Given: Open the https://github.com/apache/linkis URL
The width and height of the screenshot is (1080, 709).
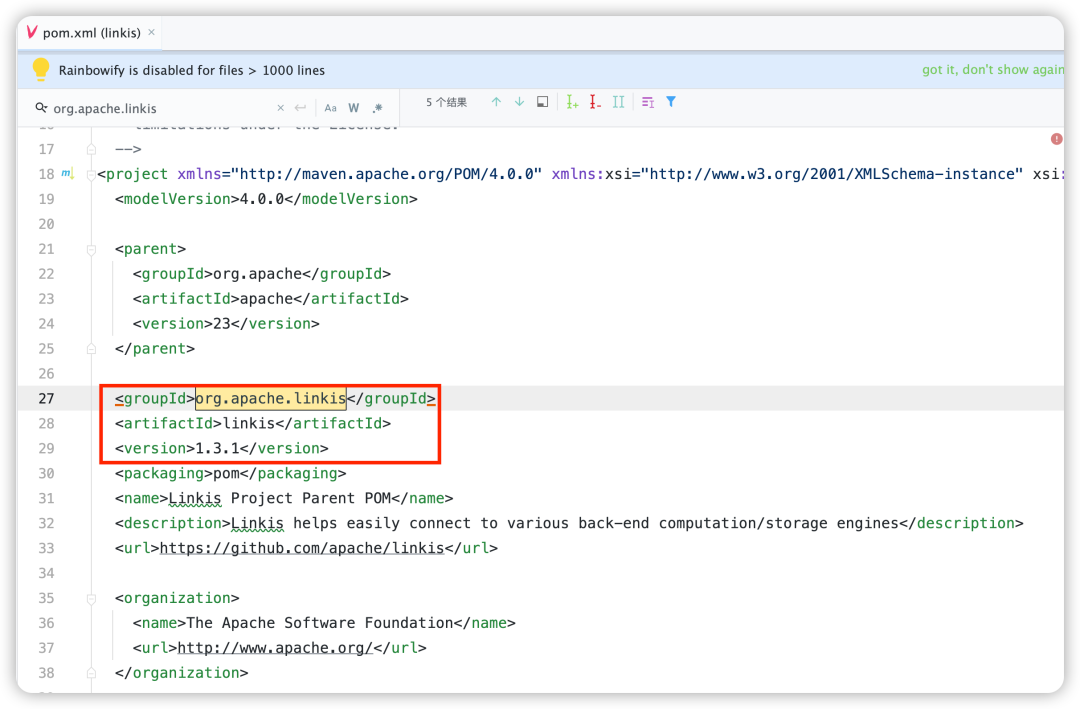Looking at the screenshot, I should [302, 548].
